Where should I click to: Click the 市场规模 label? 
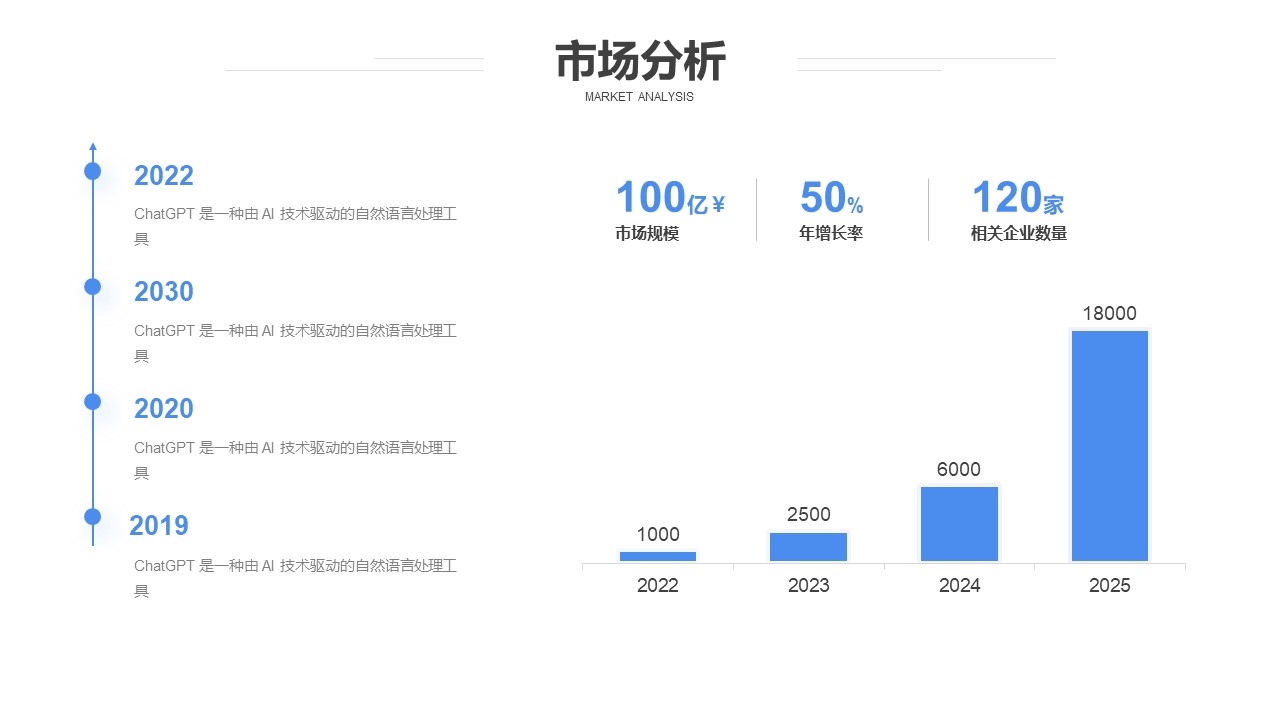pyautogui.click(x=647, y=234)
